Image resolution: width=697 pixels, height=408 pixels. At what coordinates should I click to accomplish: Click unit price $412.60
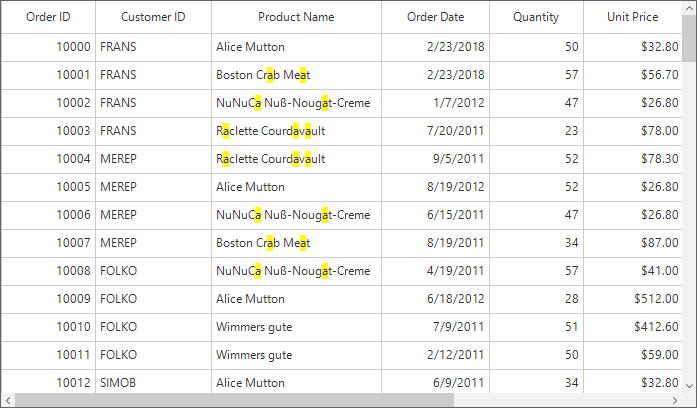(x=657, y=327)
